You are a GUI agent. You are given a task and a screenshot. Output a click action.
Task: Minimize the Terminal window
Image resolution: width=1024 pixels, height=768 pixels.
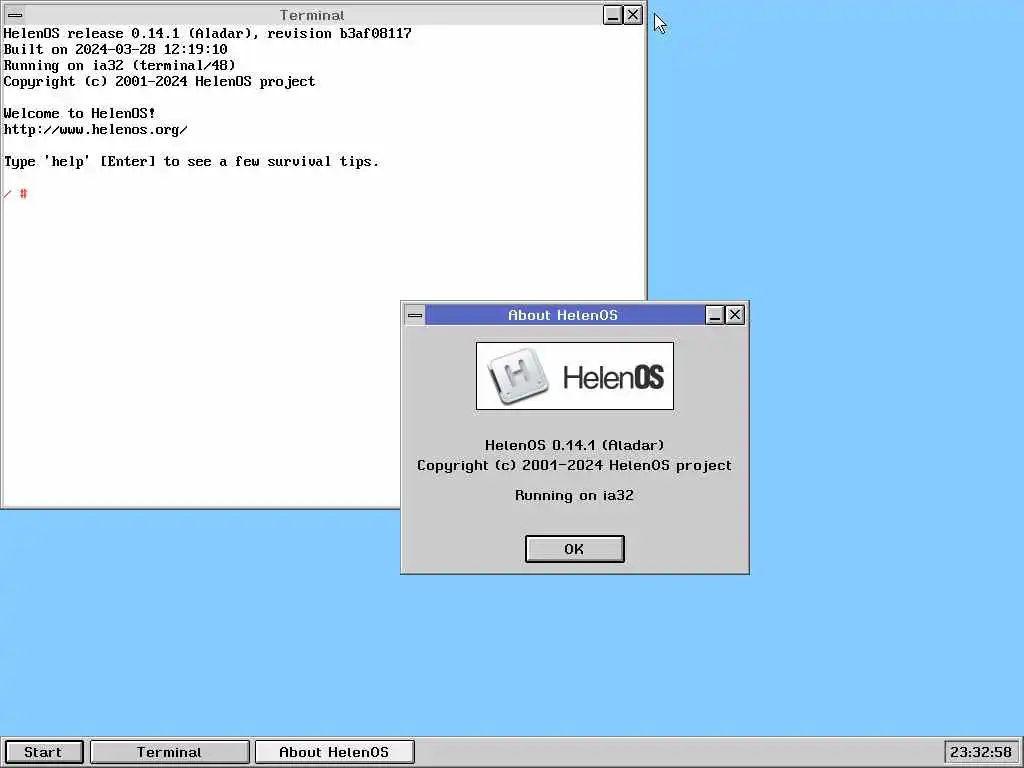[613, 15]
